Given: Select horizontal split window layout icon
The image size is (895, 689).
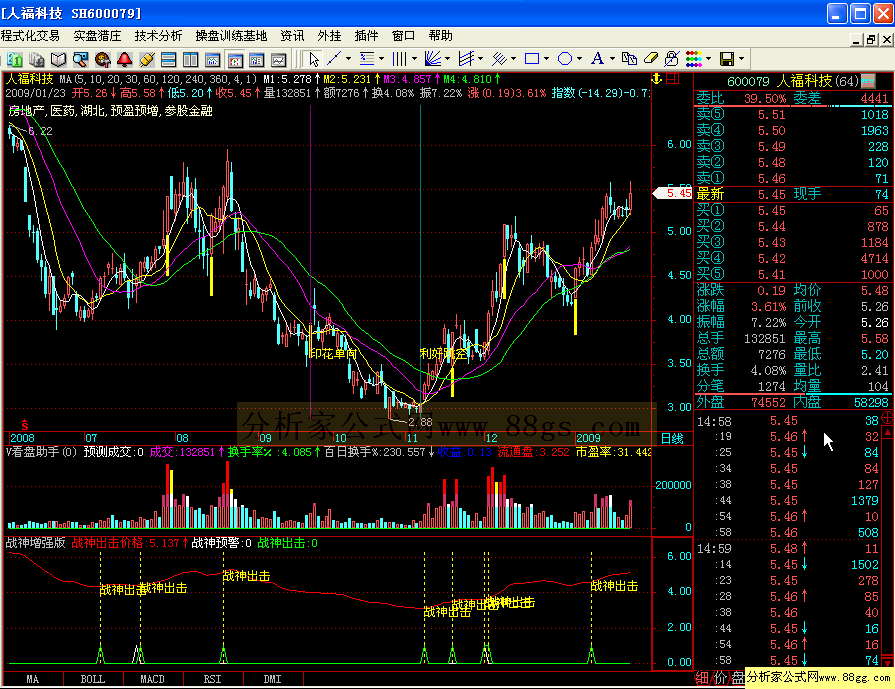Looking at the screenshot, I should (x=168, y=59).
